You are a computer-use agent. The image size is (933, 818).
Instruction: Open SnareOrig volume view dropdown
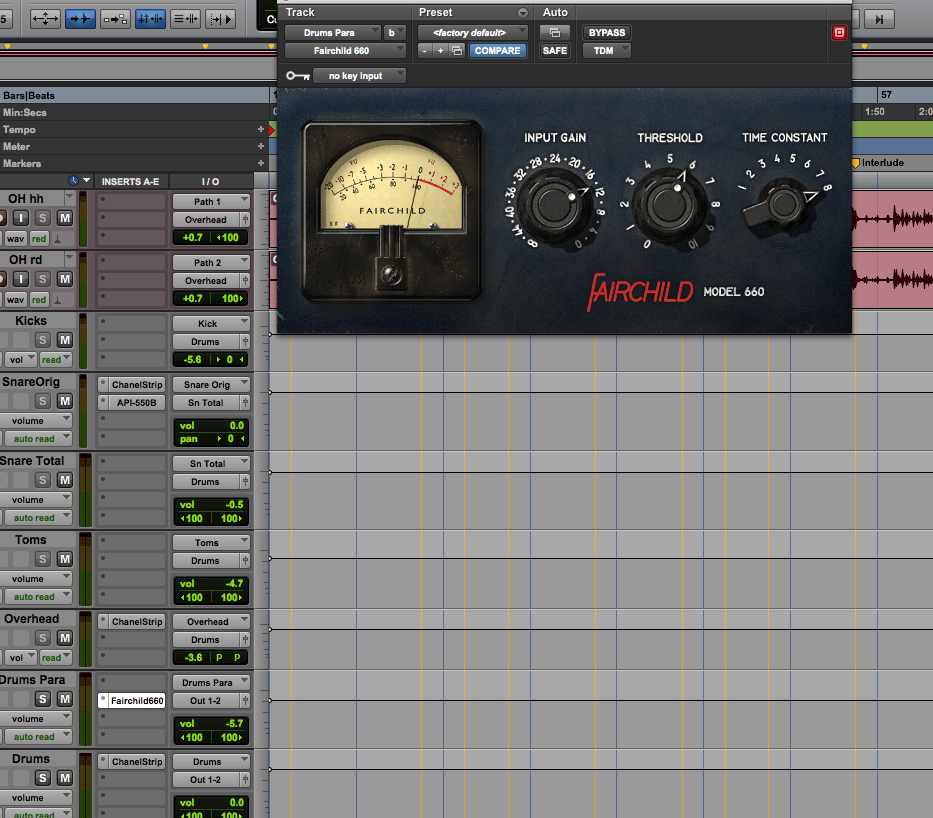pos(36,421)
